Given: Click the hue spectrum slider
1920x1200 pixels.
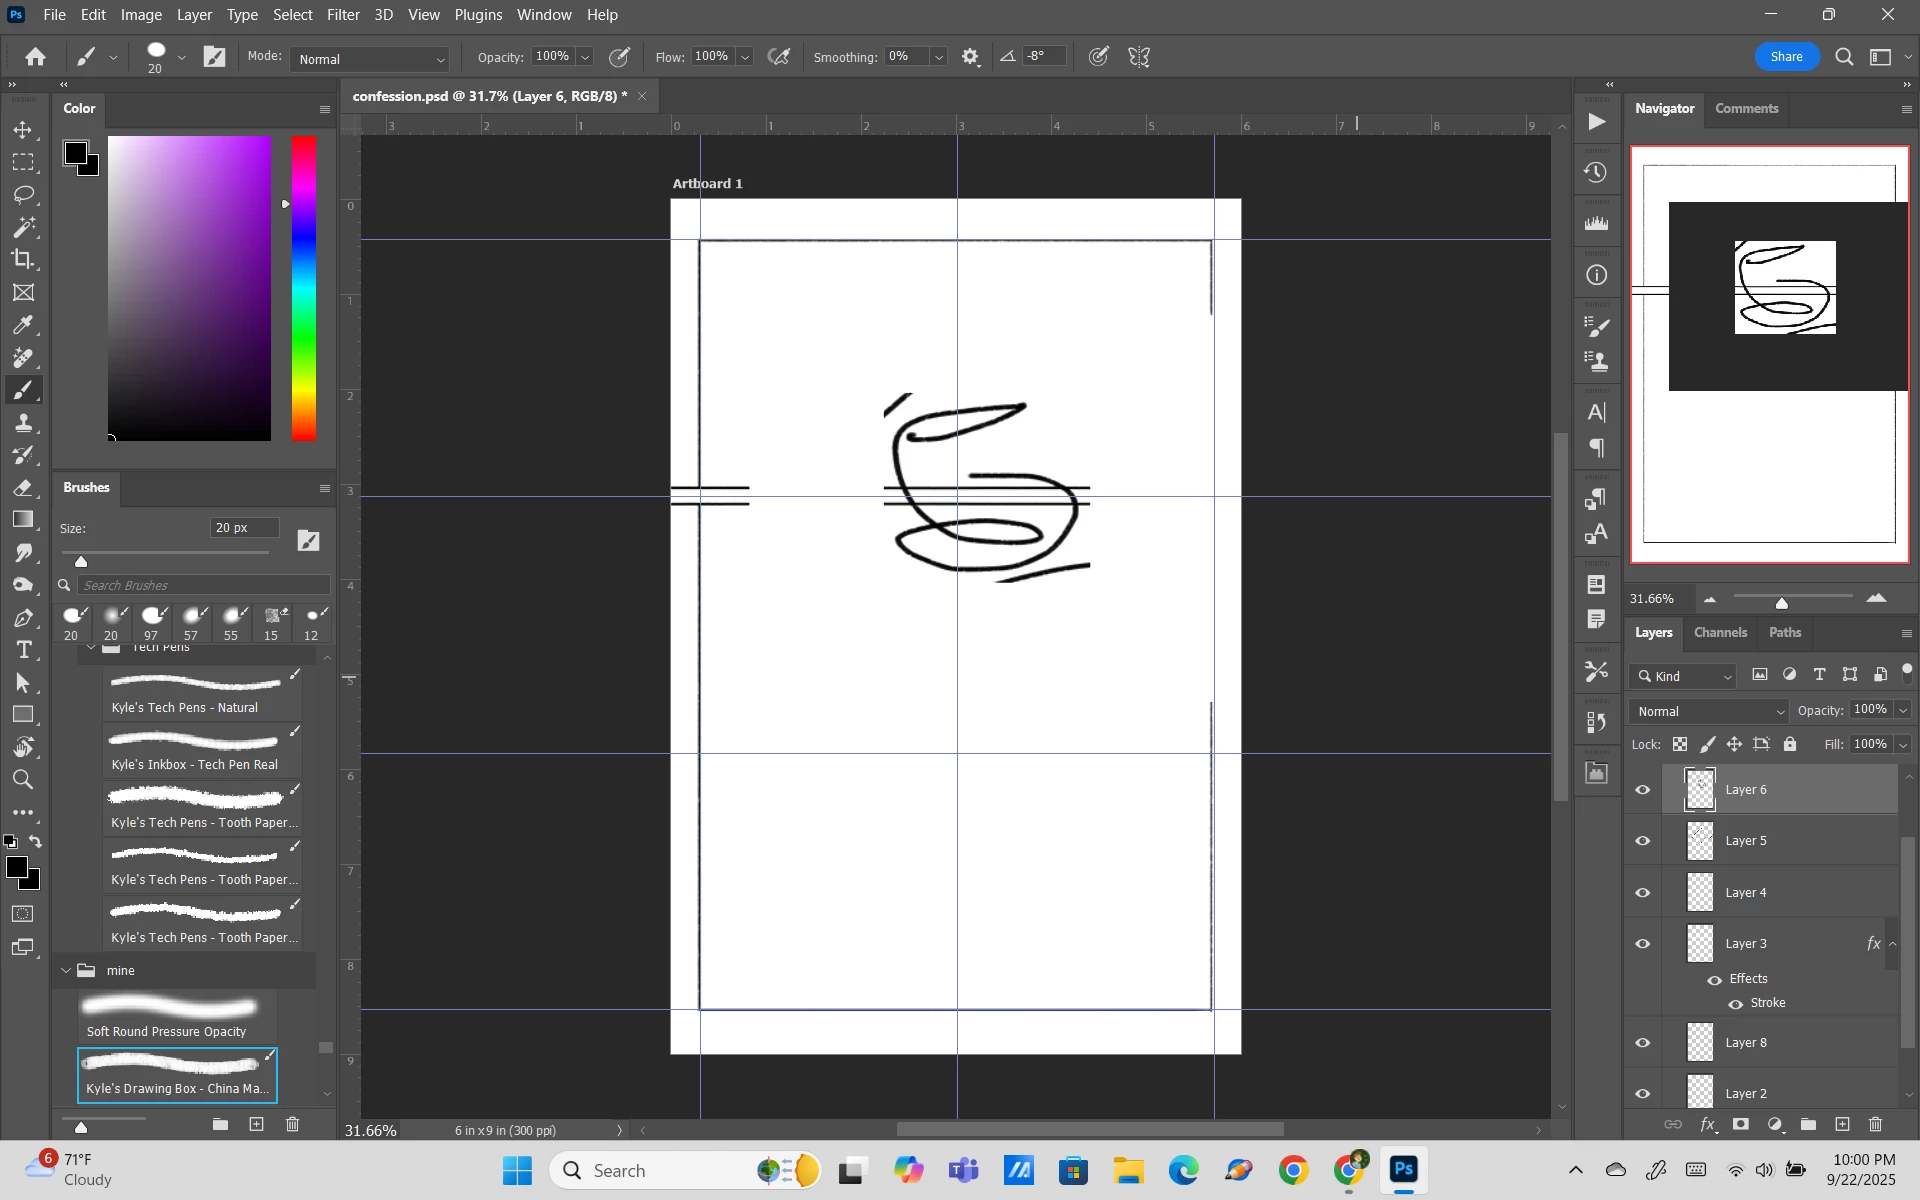Looking at the screenshot, I should tap(304, 288).
